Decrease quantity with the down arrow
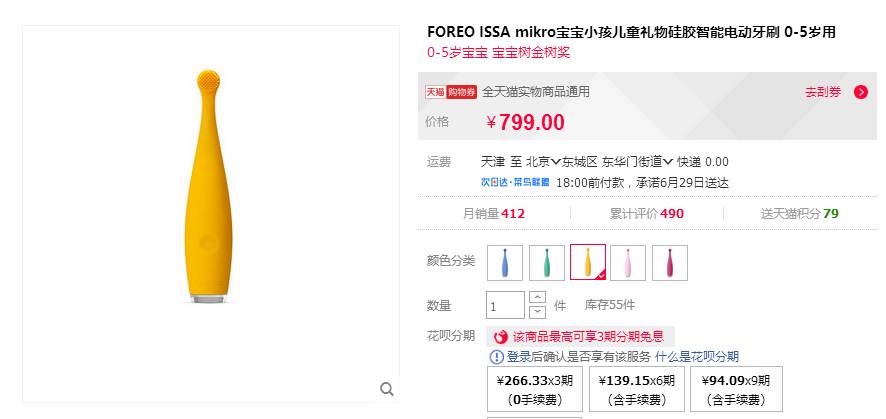Screen dimensions: 886x419 (537, 311)
